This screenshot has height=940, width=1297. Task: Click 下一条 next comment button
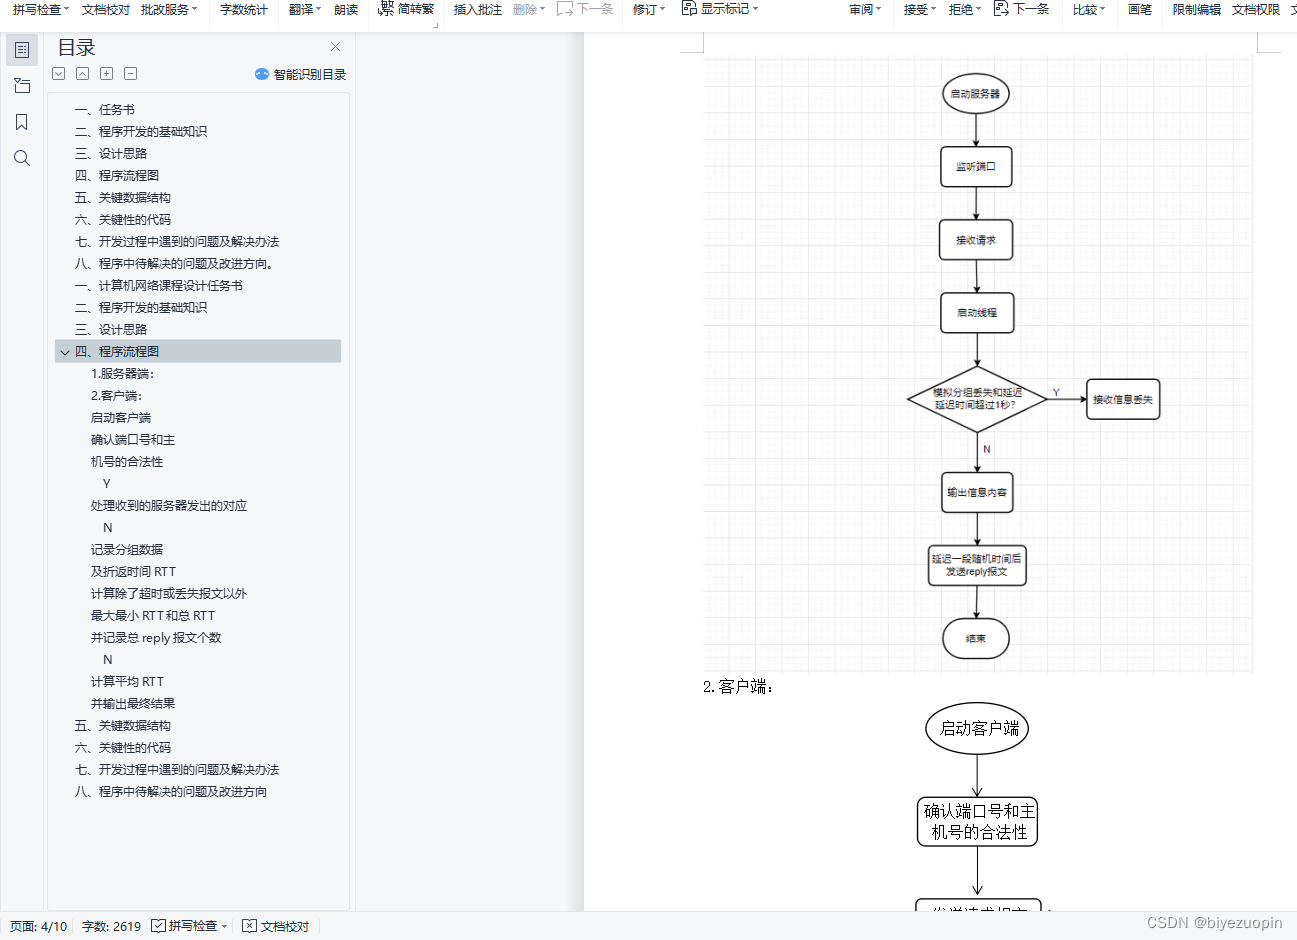coord(585,9)
